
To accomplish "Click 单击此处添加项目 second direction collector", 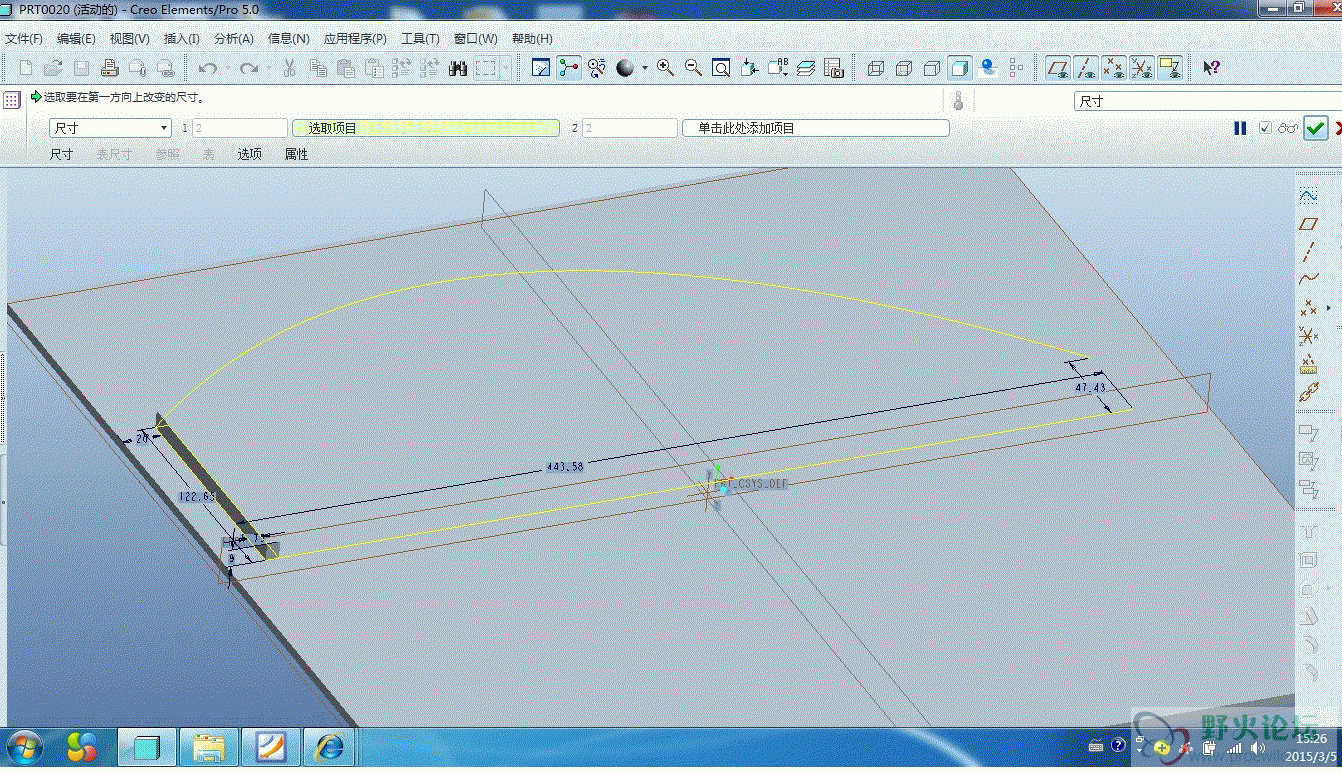I will tap(815, 128).
